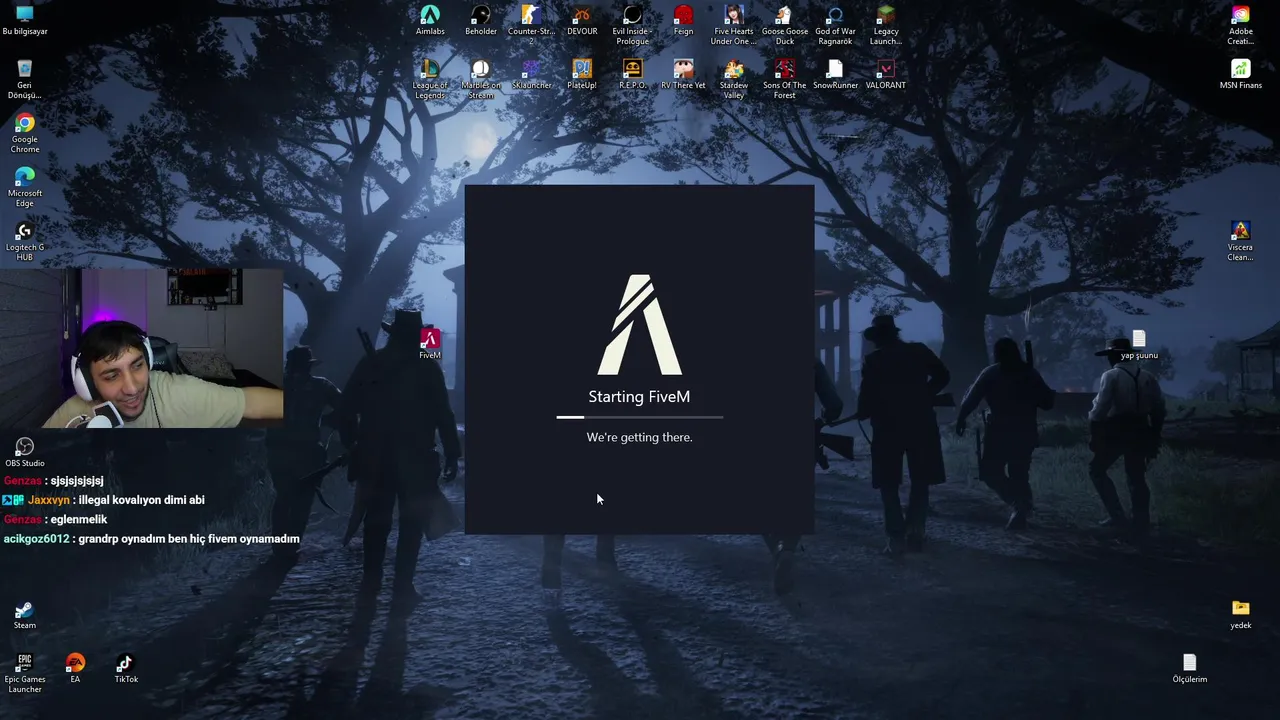Launch Epic Games Launcher shortcut

coord(25,673)
